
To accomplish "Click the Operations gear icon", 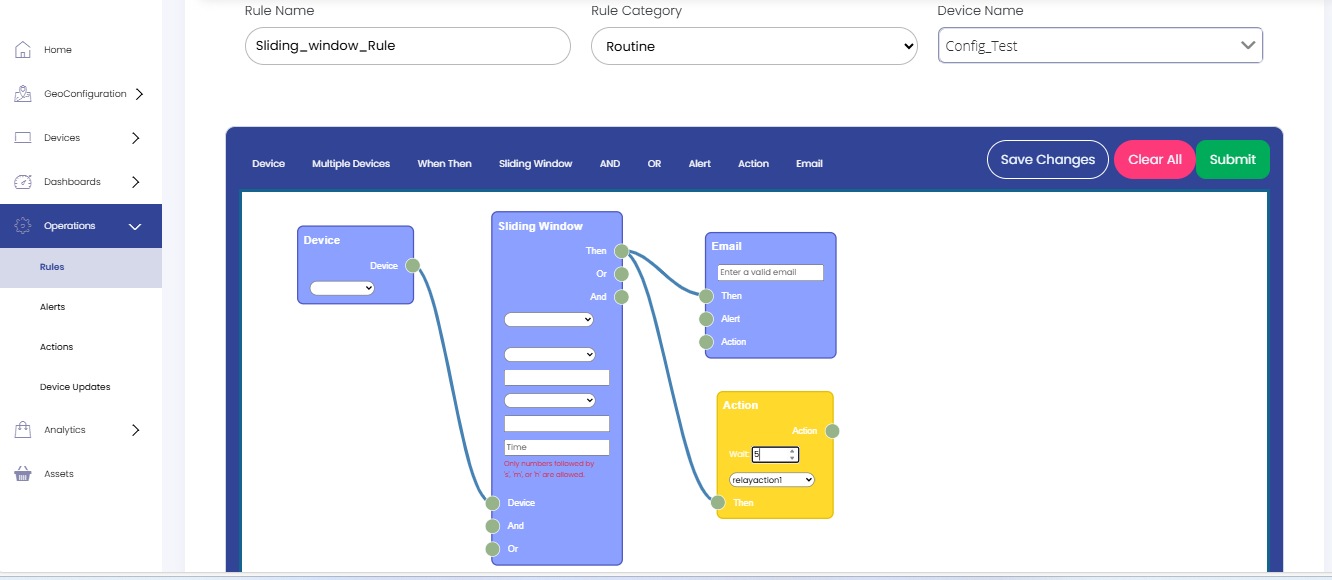I will (23, 226).
